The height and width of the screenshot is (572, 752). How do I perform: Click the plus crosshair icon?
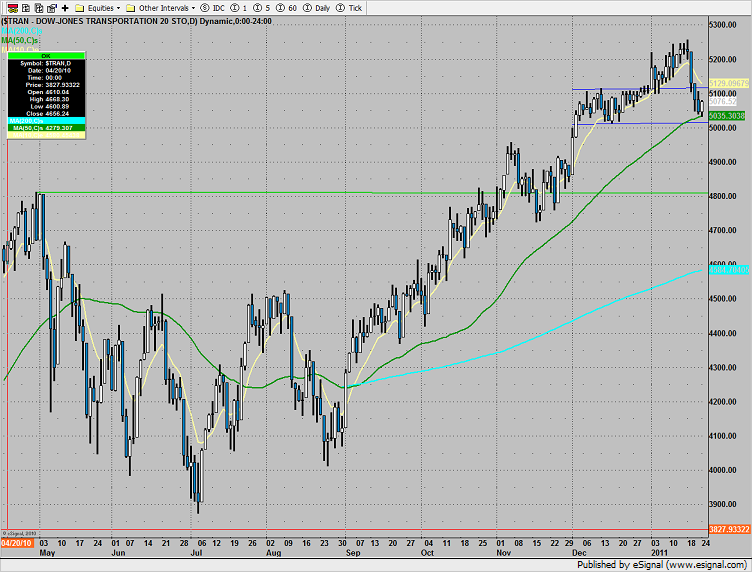[65, 6]
